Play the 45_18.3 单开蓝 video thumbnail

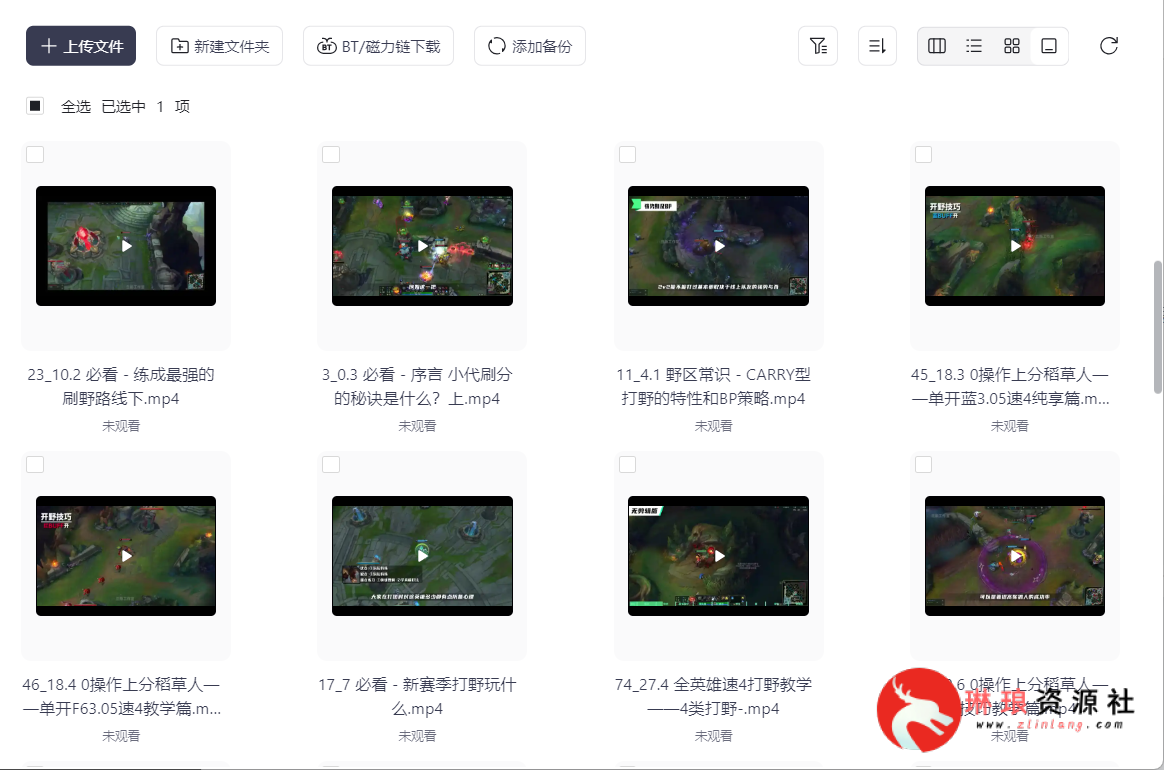pos(1015,246)
